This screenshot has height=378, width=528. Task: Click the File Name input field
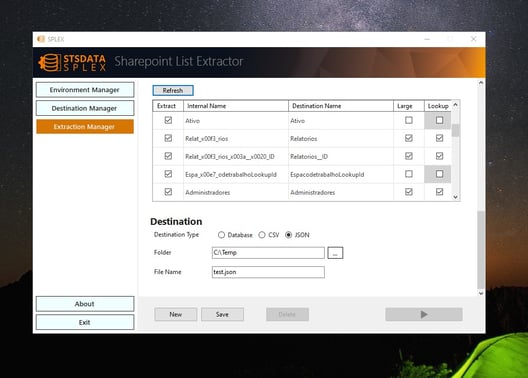pyautogui.click(x=268, y=272)
